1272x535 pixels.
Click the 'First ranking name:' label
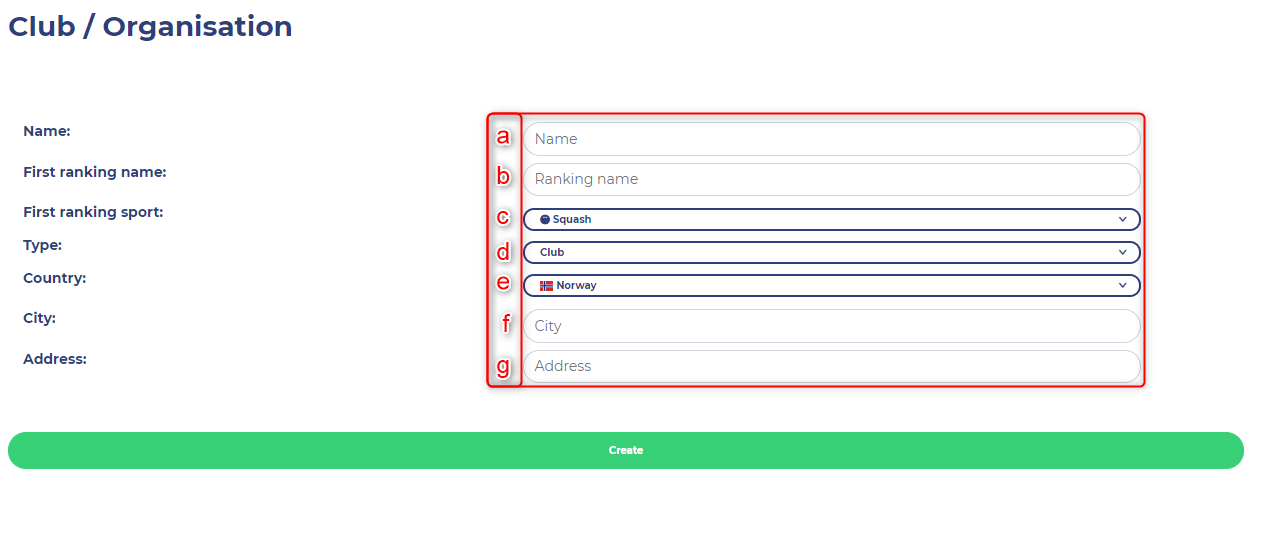pos(95,172)
